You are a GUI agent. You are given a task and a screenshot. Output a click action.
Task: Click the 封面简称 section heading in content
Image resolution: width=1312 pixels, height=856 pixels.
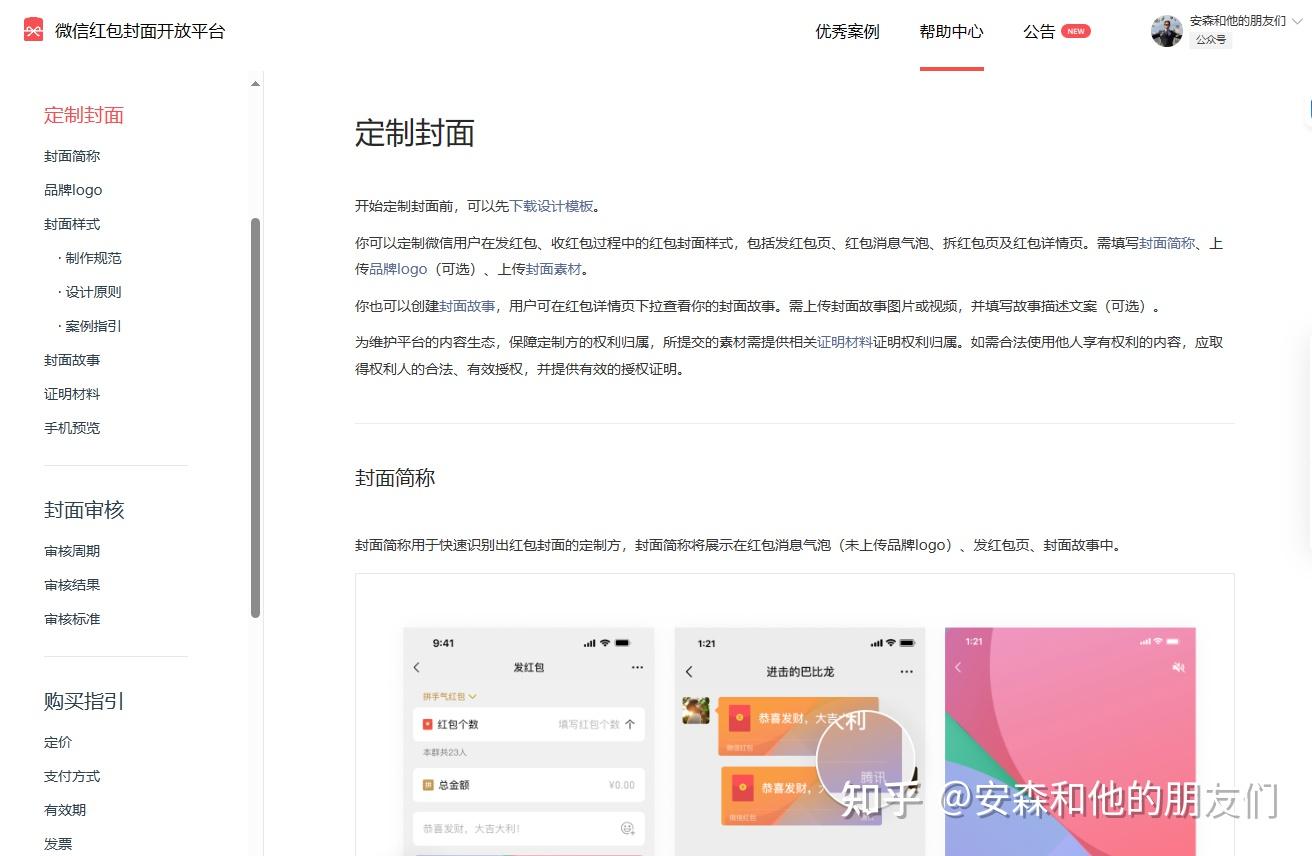(x=395, y=478)
